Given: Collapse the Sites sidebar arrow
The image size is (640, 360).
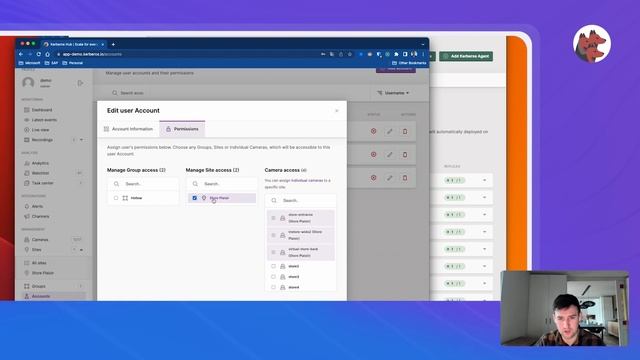Looking at the screenshot, I should tap(82, 249).
